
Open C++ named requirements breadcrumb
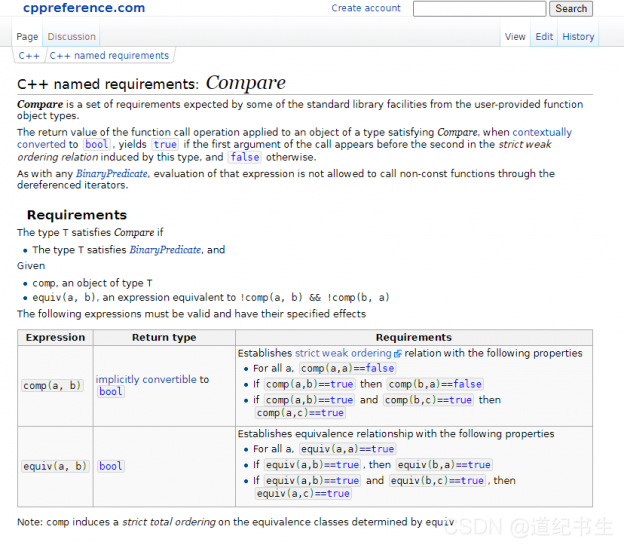[109, 56]
